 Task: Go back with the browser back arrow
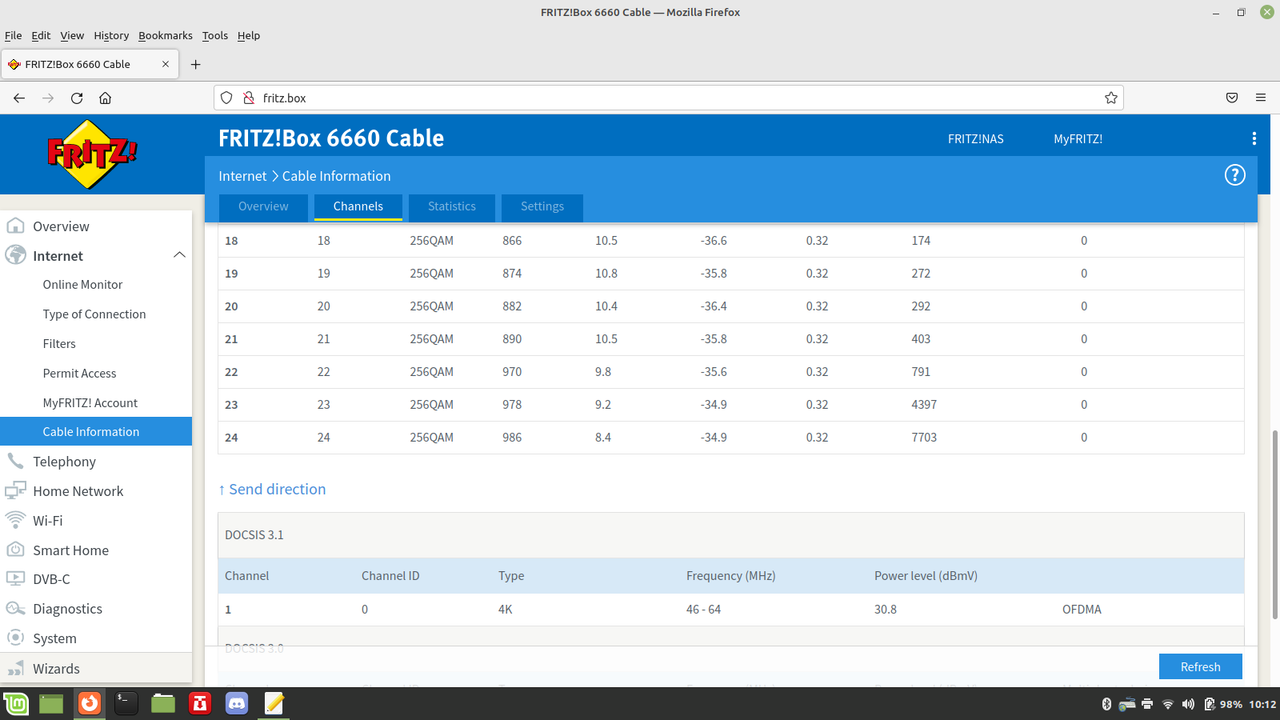coord(19,98)
